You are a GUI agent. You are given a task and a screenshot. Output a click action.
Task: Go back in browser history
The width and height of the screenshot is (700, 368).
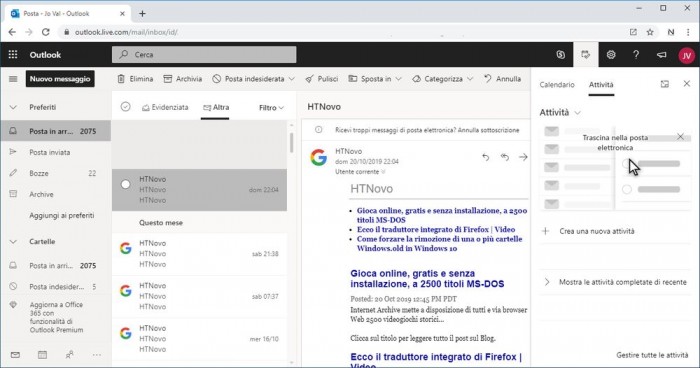(12, 32)
